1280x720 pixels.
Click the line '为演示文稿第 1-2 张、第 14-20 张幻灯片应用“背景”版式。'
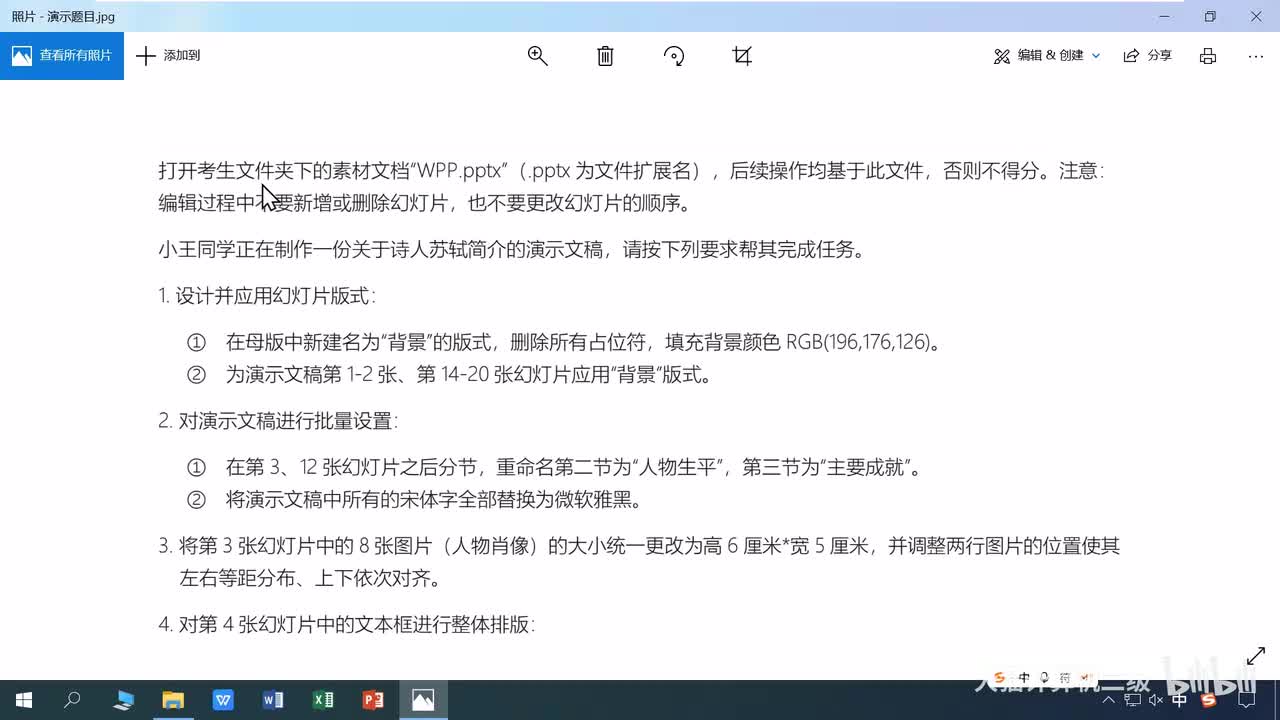point(469,375)
